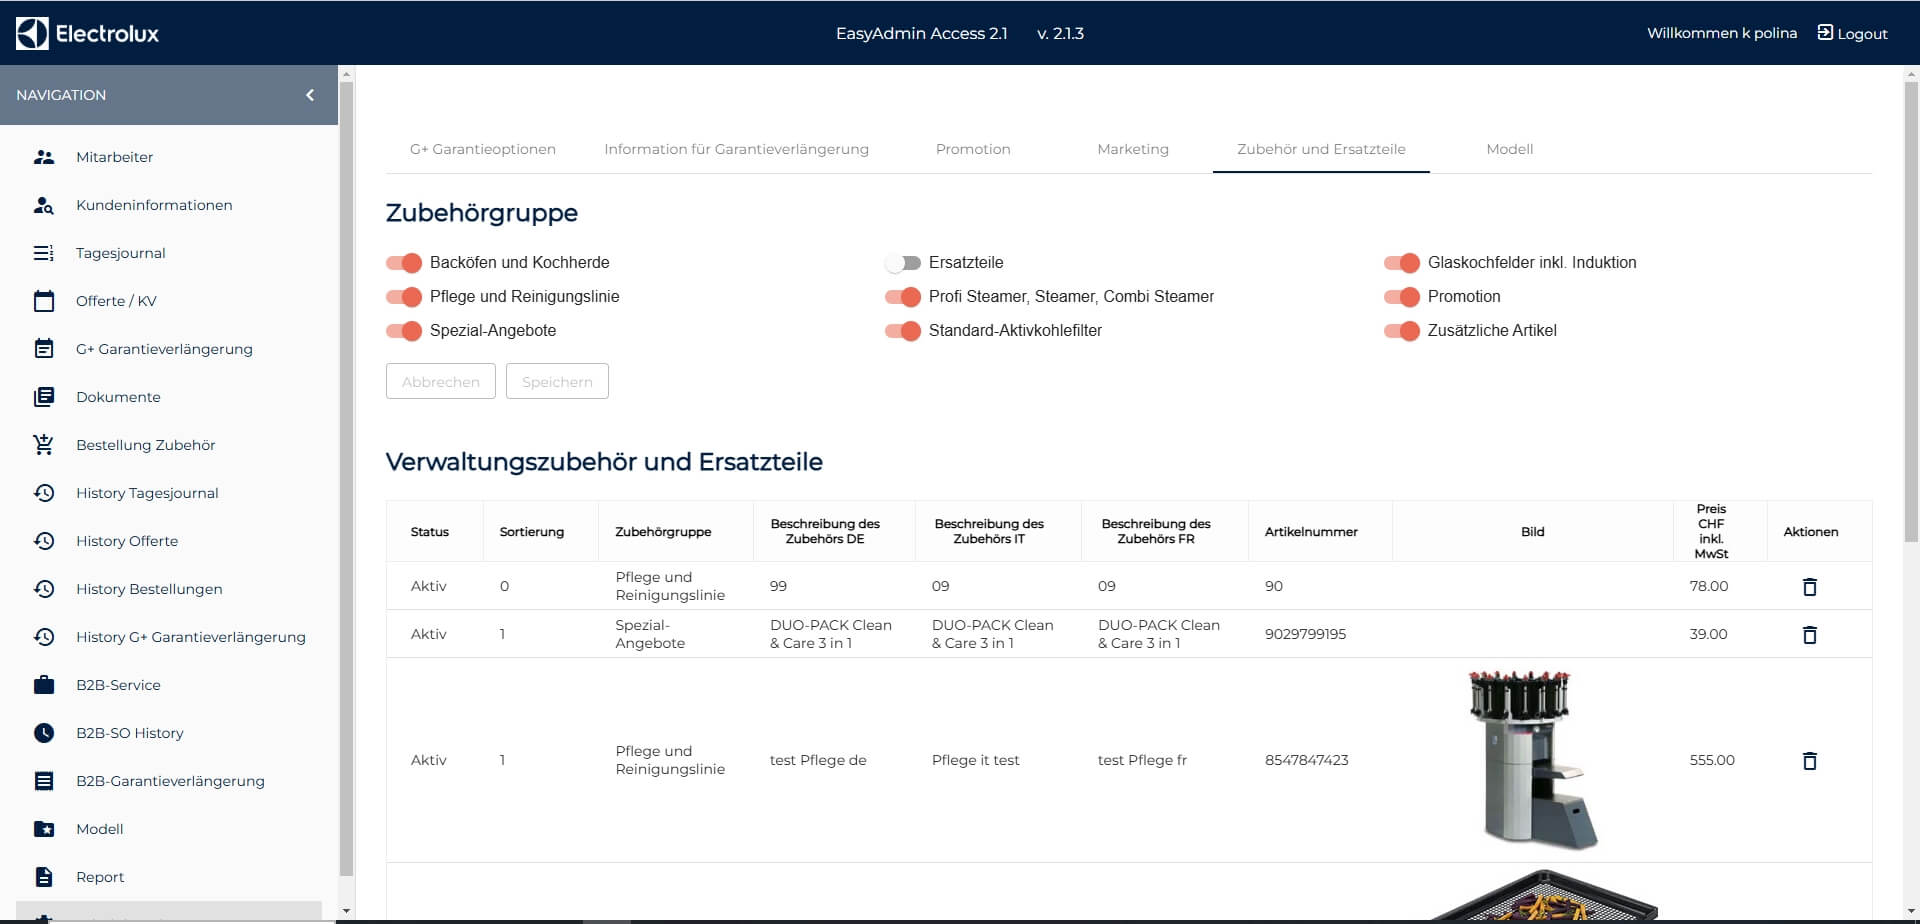This screenshot has width=1920, height=924.
Task: Turn off Glaskochfelder inkl. Induktion toggle
Action: [x=1402, y=263]
